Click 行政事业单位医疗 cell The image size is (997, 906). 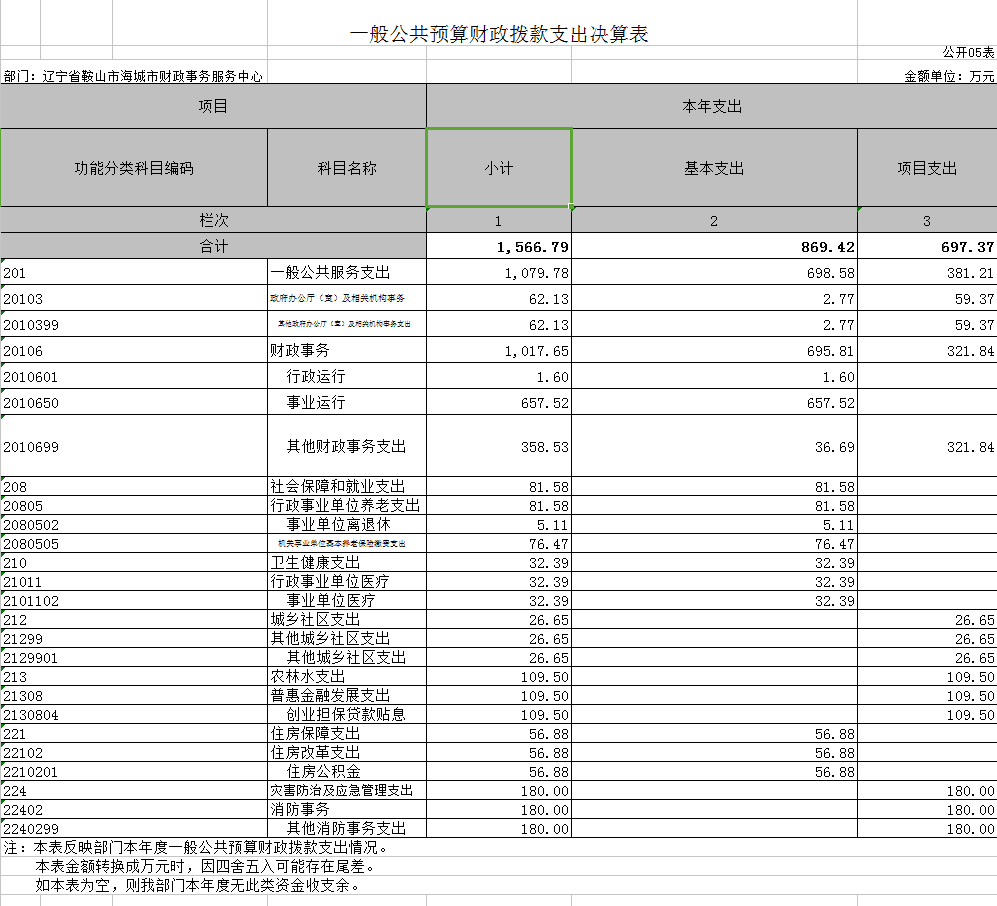click(347, 582)
